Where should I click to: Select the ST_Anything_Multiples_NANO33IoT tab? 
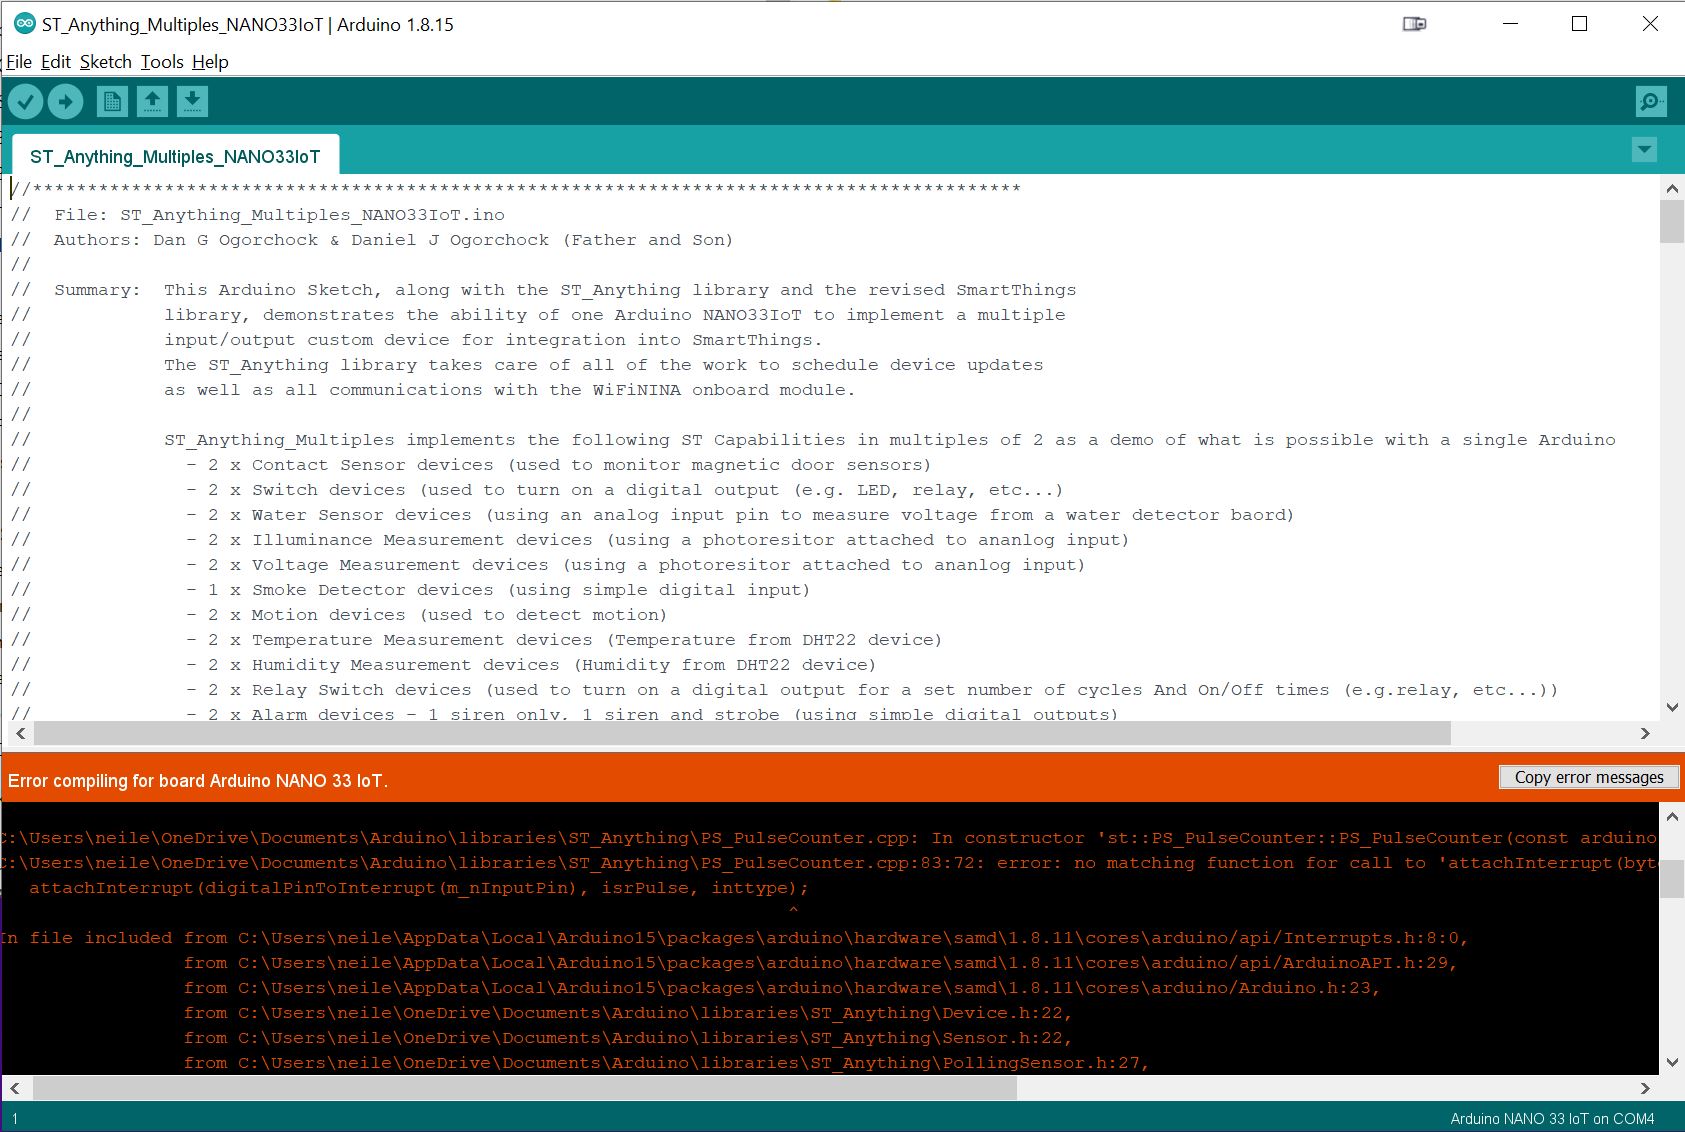[x=175, y=156]
